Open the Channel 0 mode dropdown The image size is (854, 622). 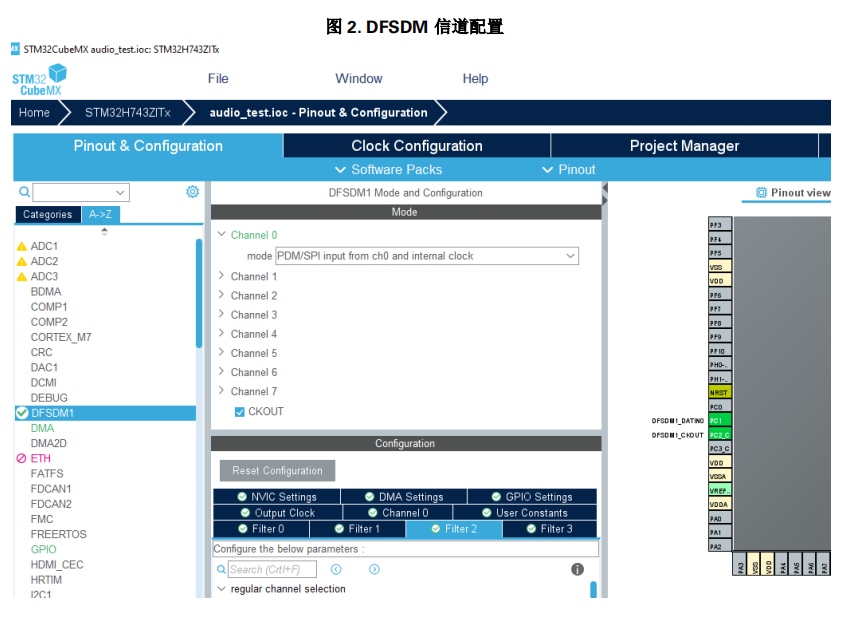[x=427, y=256]
